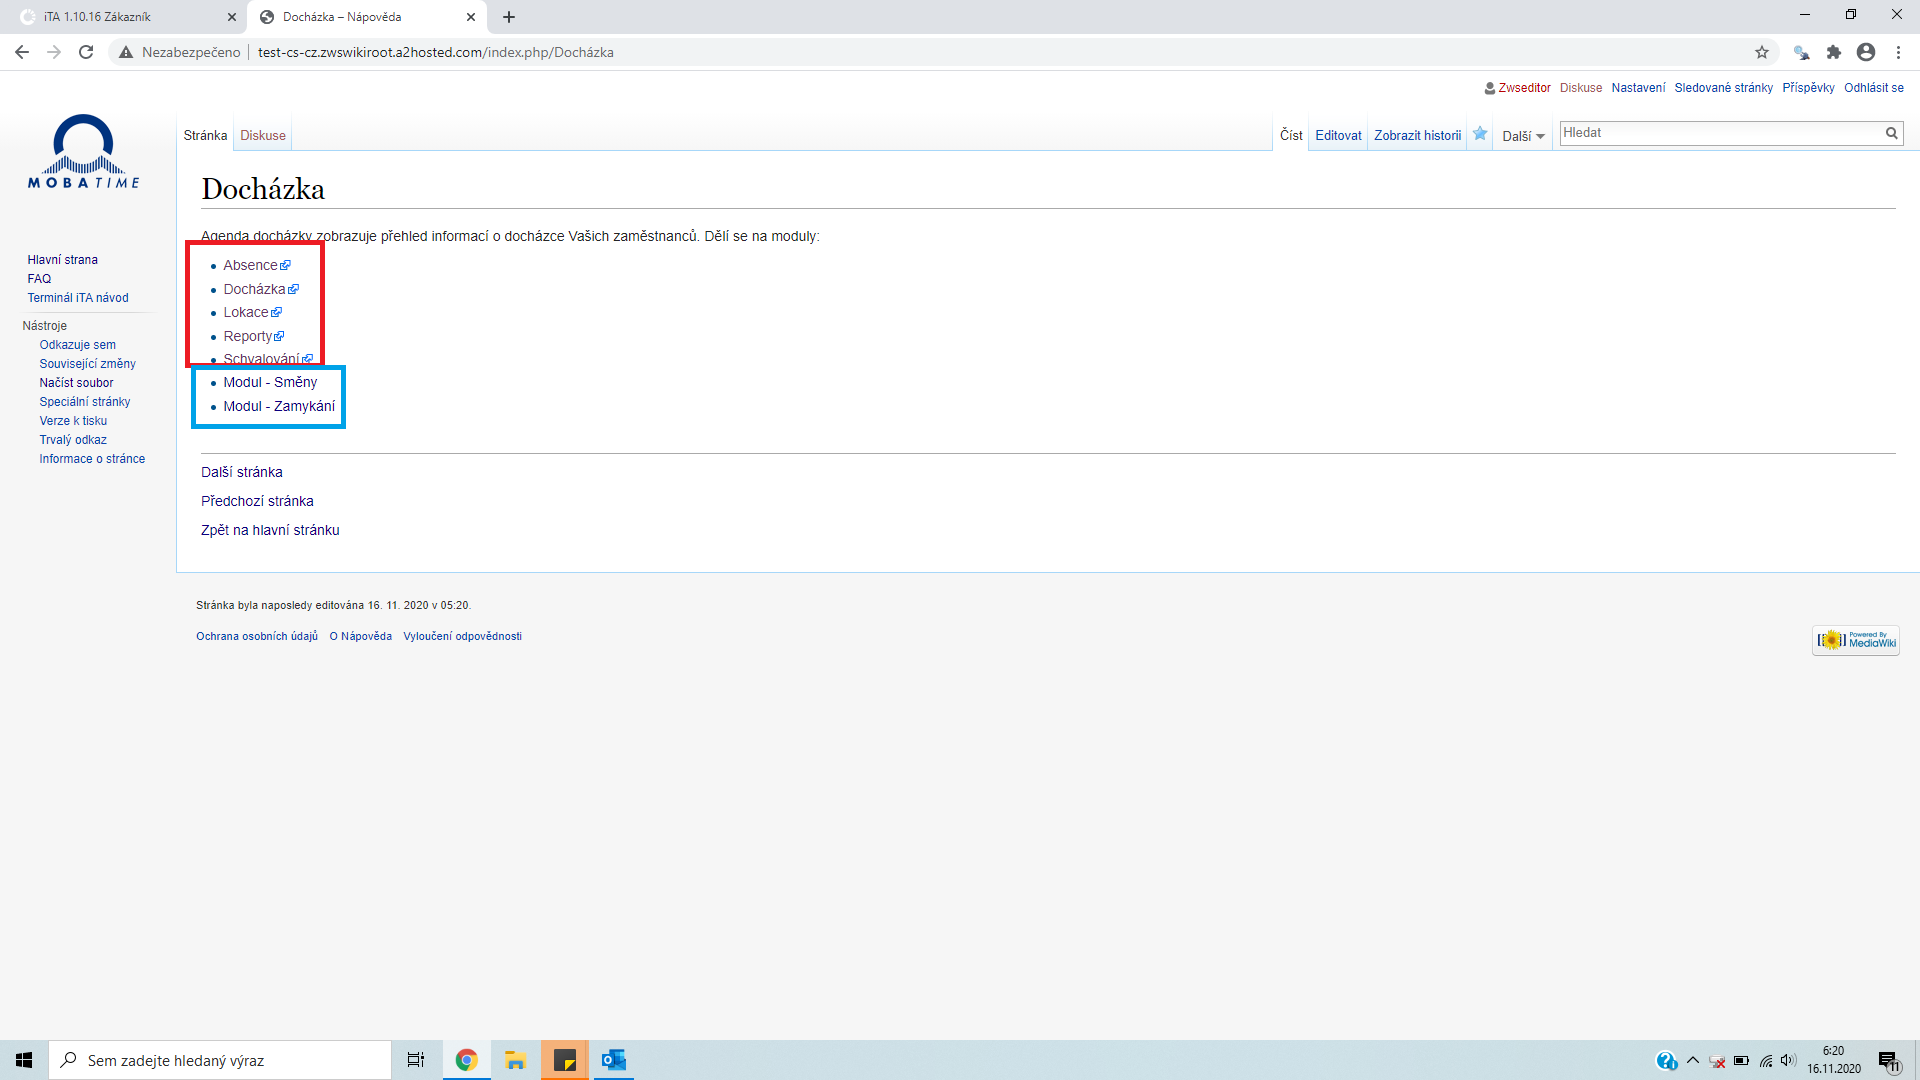This screenshot has height=1080, width=1920.
Task: Open the Diskuse page tab
Action: (x=262, y=135)
